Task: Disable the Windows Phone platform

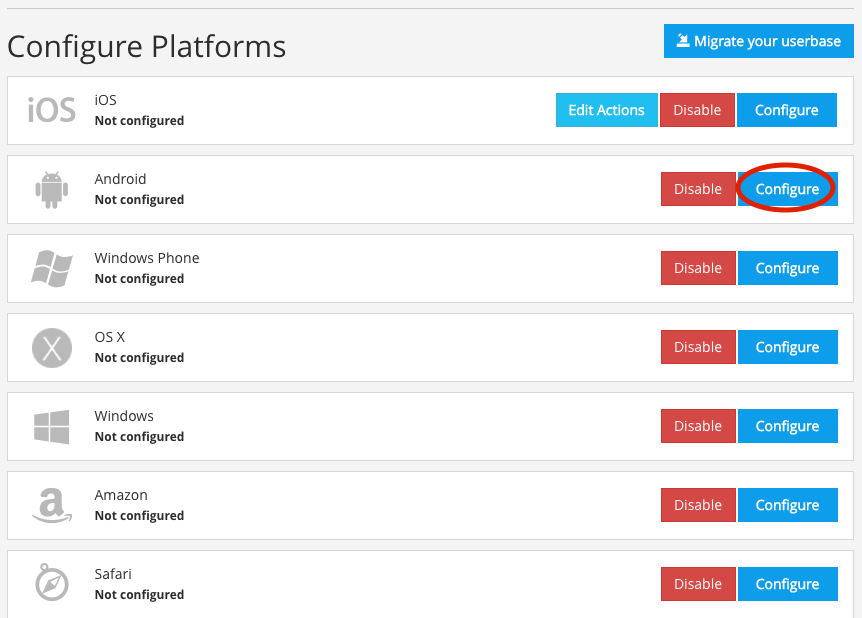Action: point(698,268)
